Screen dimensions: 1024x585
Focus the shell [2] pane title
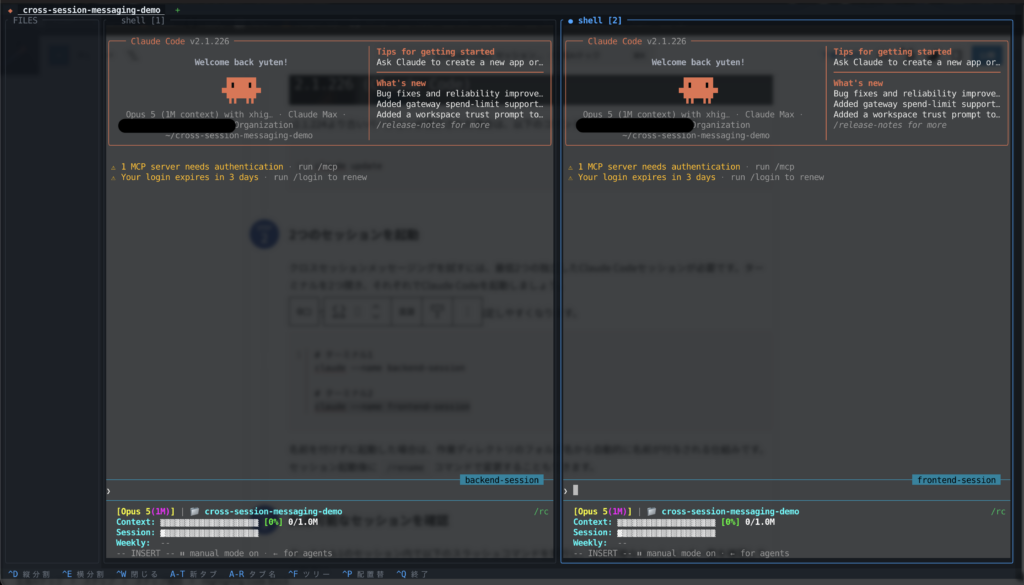point(600,20)
